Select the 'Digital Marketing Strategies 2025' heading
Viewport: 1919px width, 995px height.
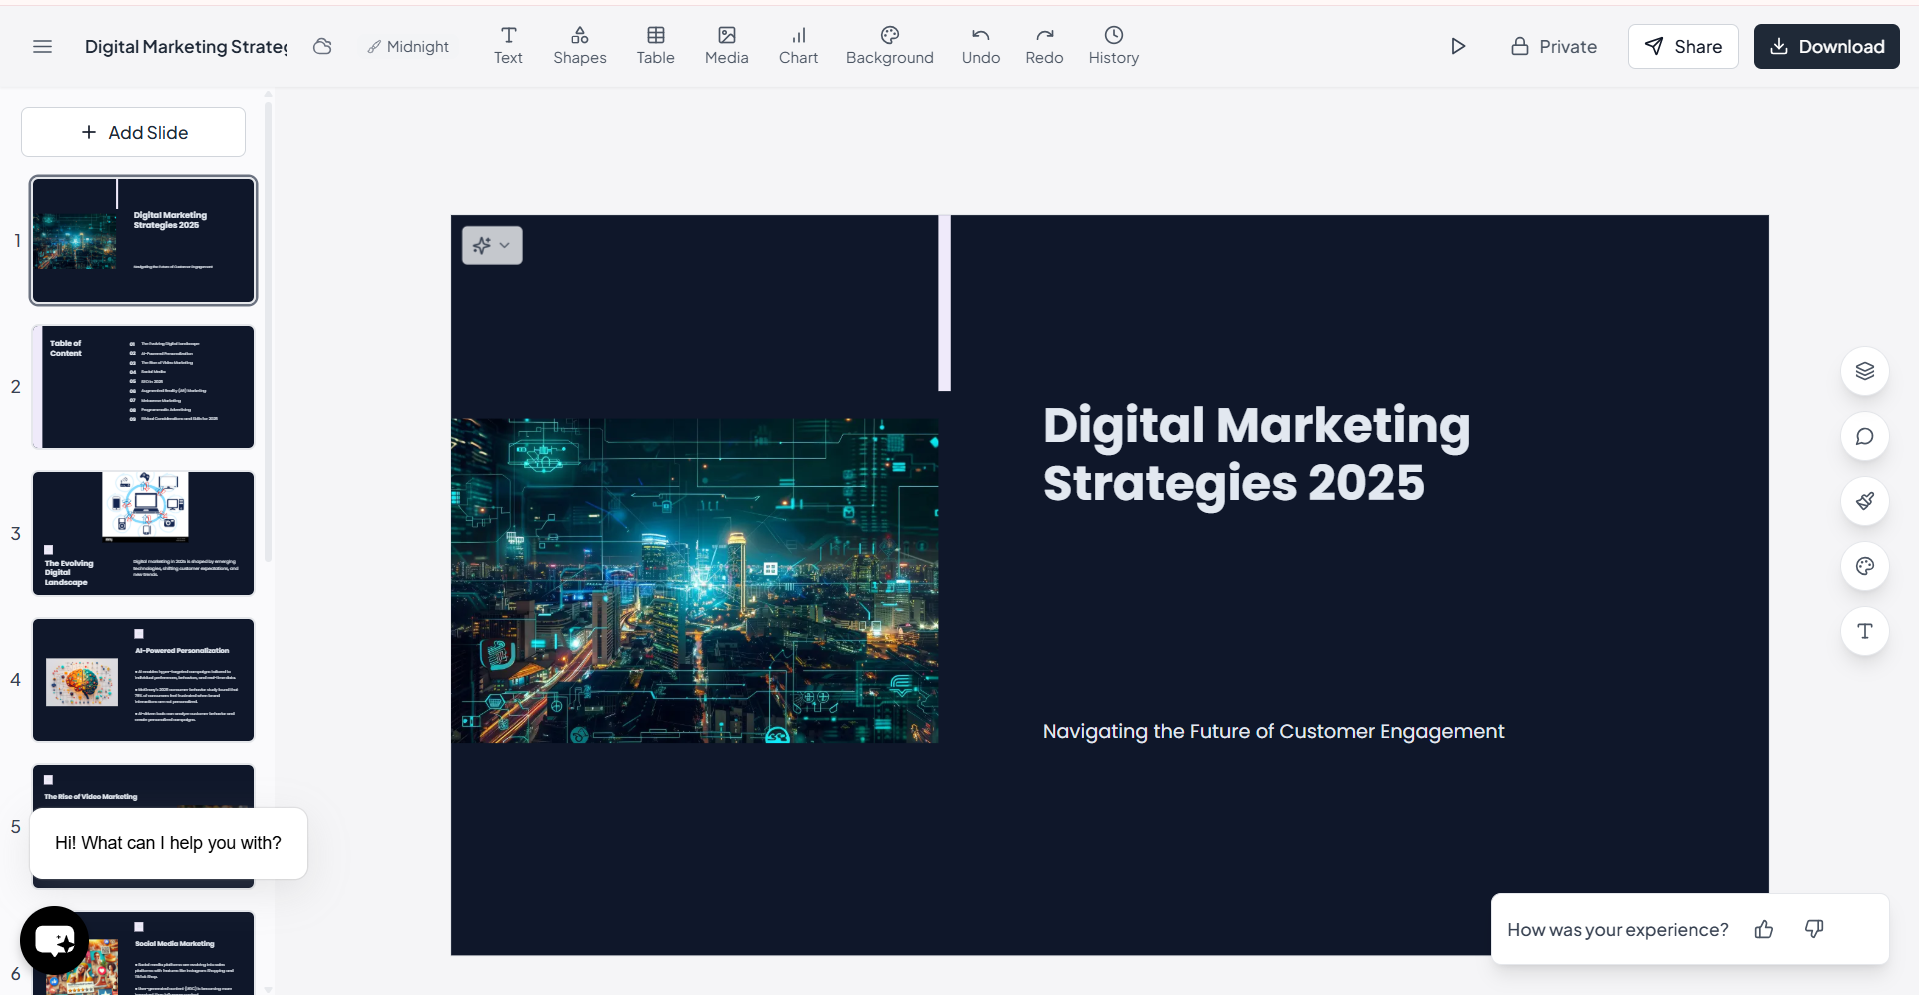tap(1257, 454)
